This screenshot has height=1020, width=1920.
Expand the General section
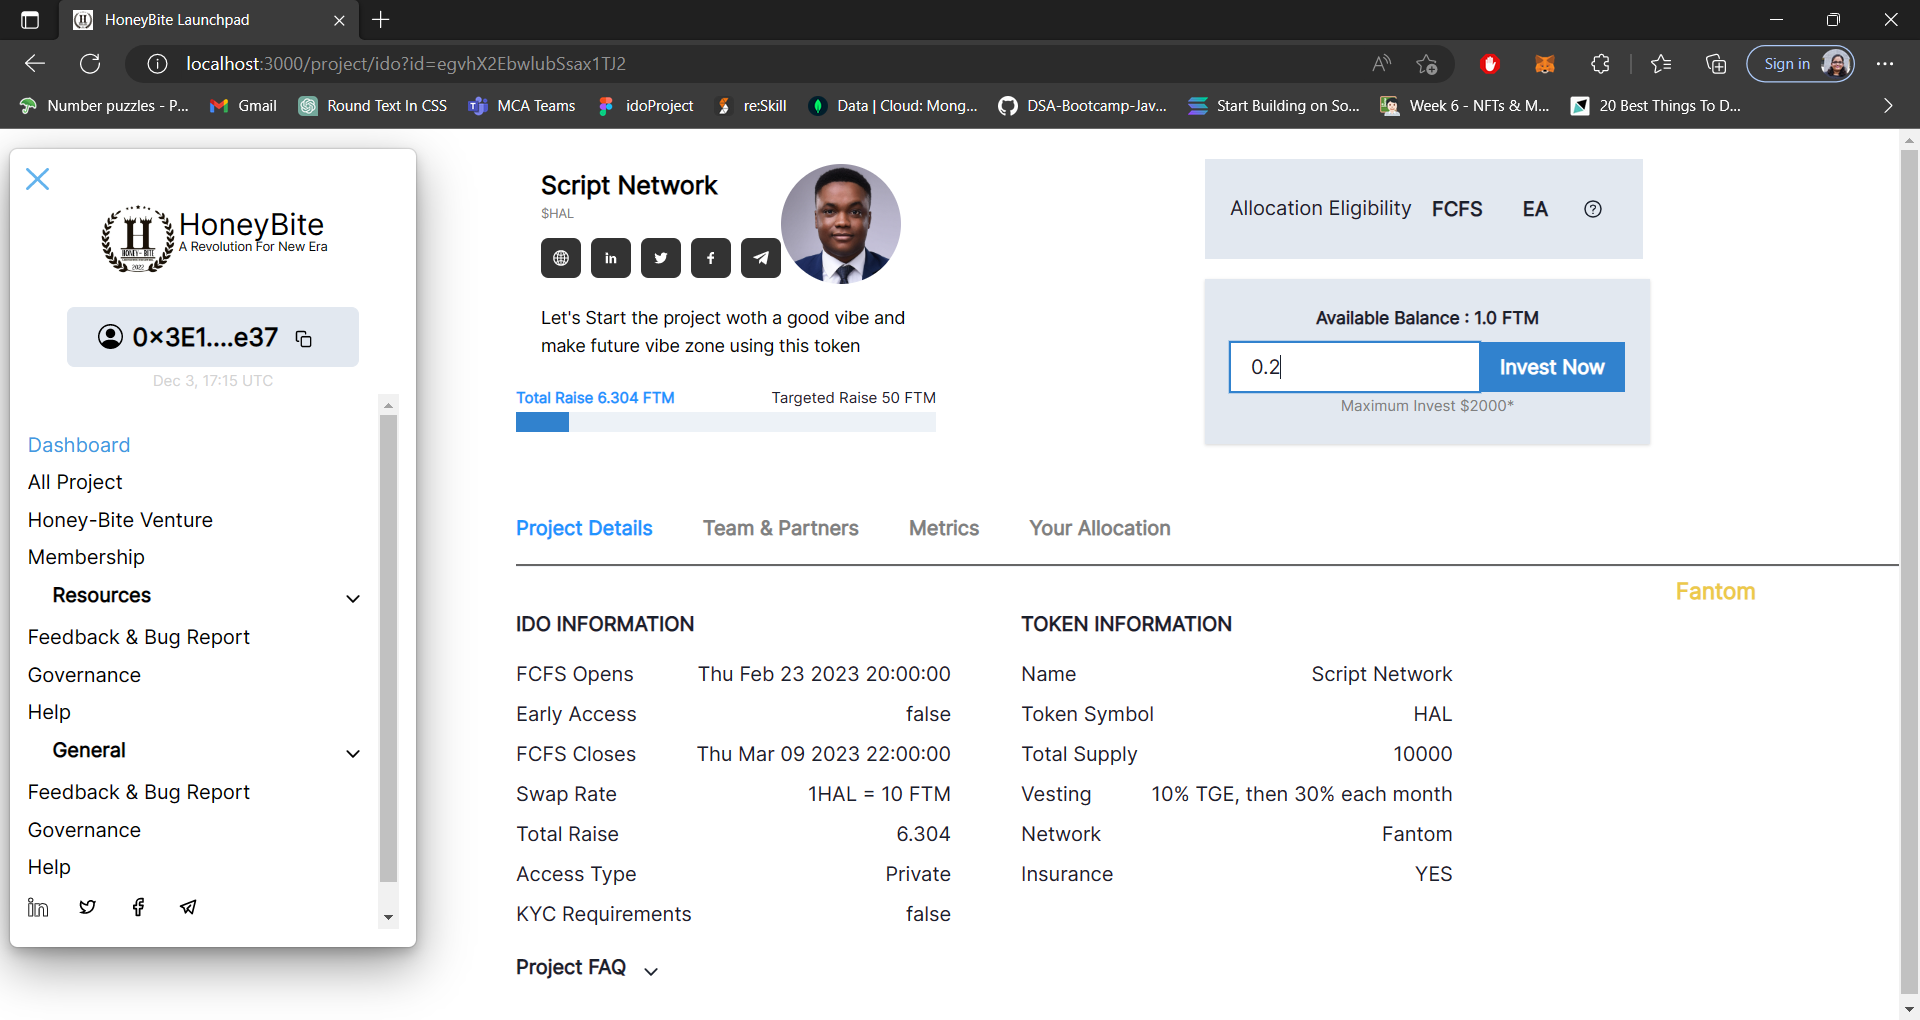tap(353, 753)
